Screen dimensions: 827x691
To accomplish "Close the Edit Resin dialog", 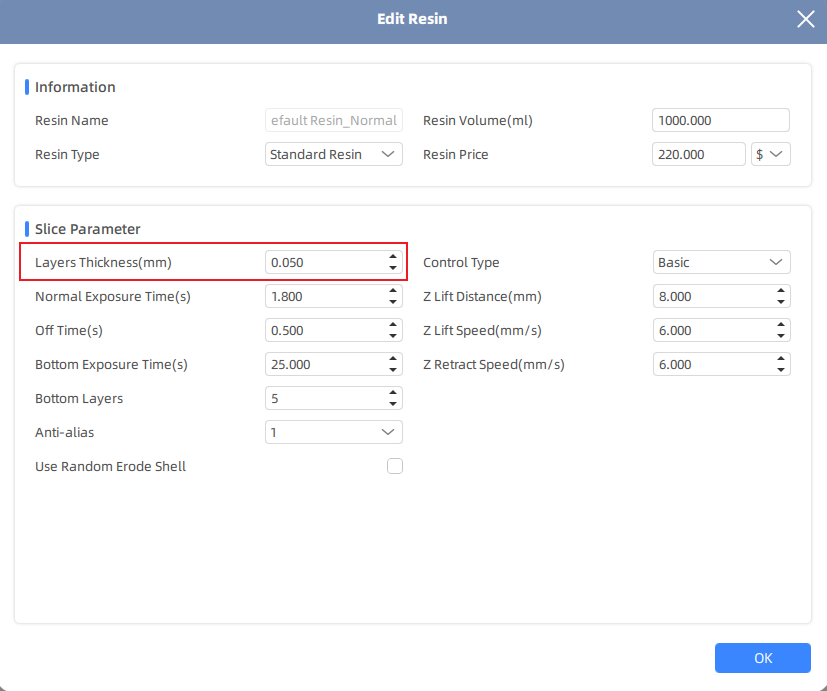I will point(805,19).
